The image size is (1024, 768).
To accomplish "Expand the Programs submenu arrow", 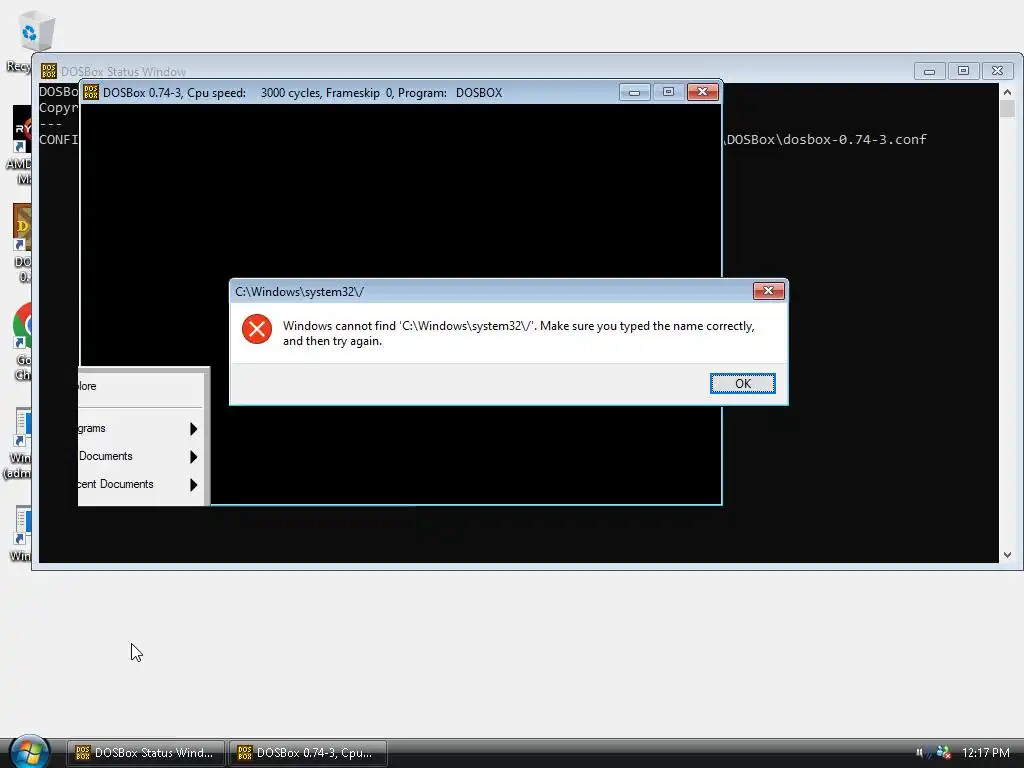I will point(193,428).
